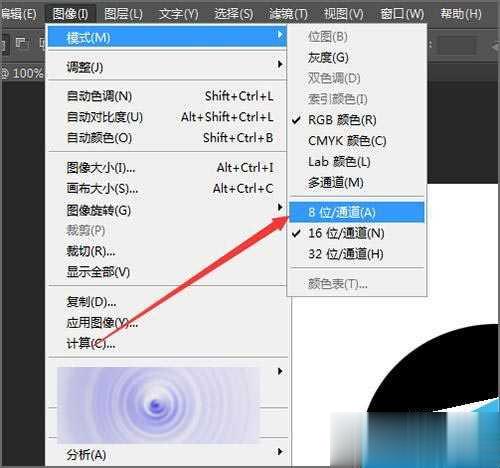Choose 自动色调(N) command
This screenshot has height=468, width=500.
167,96
